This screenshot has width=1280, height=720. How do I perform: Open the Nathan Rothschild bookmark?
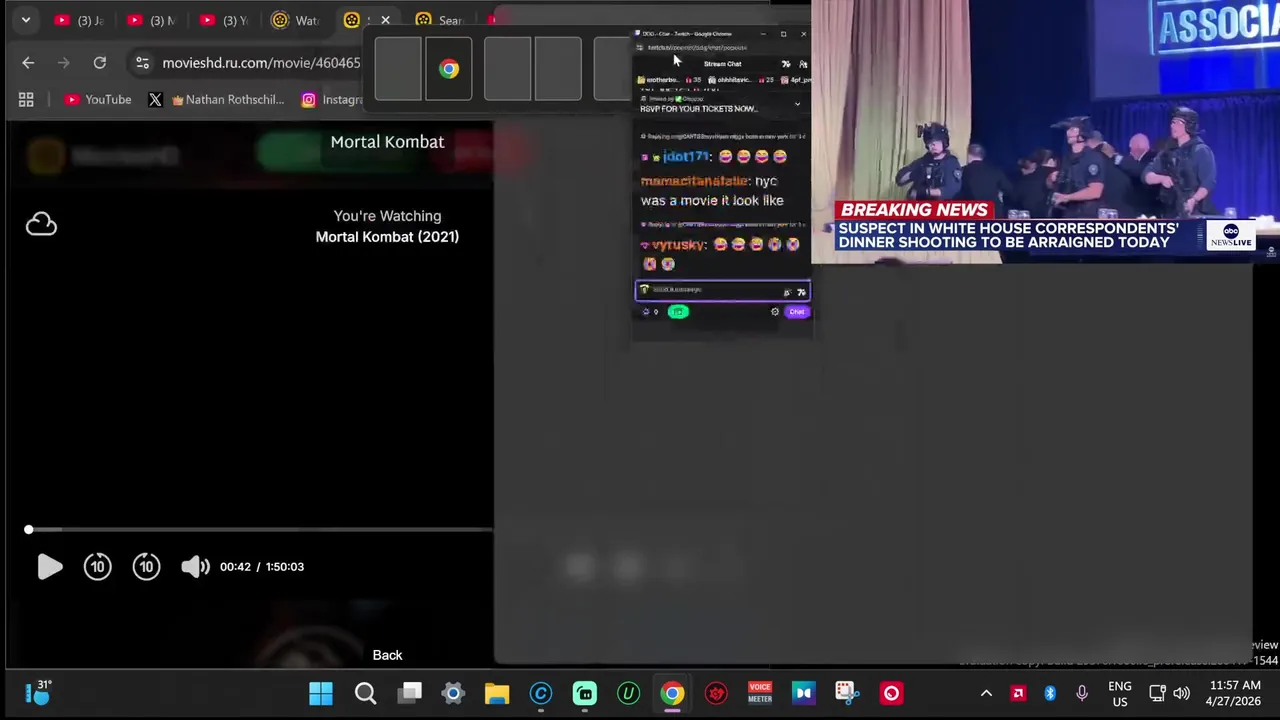(x=228, y=99)
